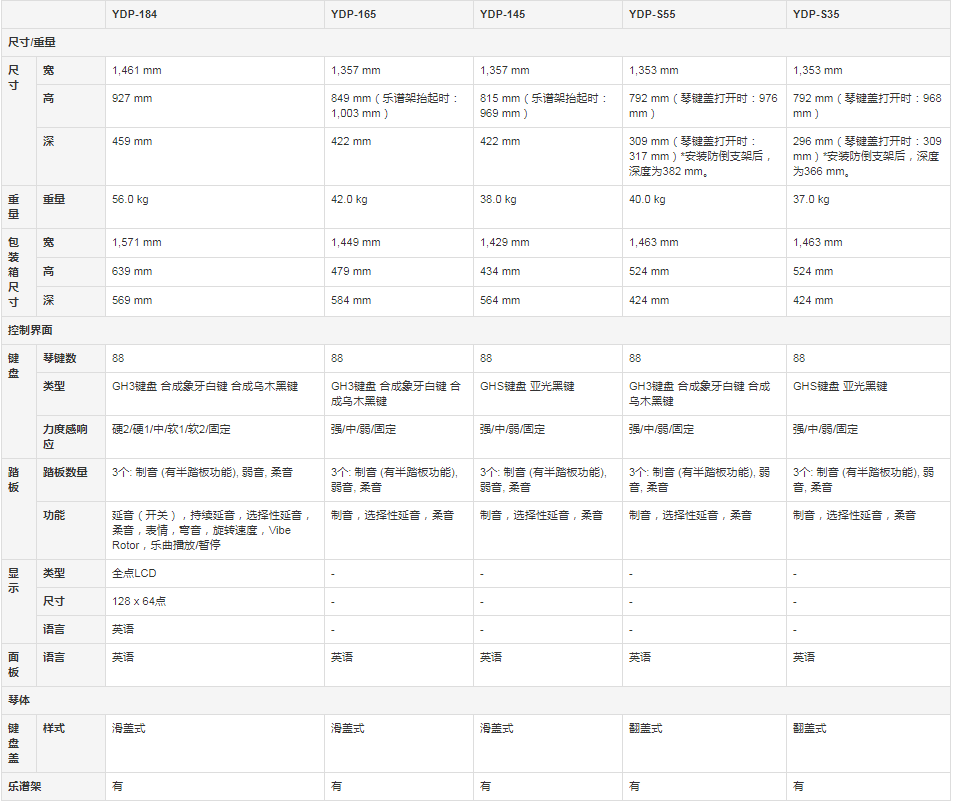
Task: Click the 639 mm package height cell
Action: point(215,272)
